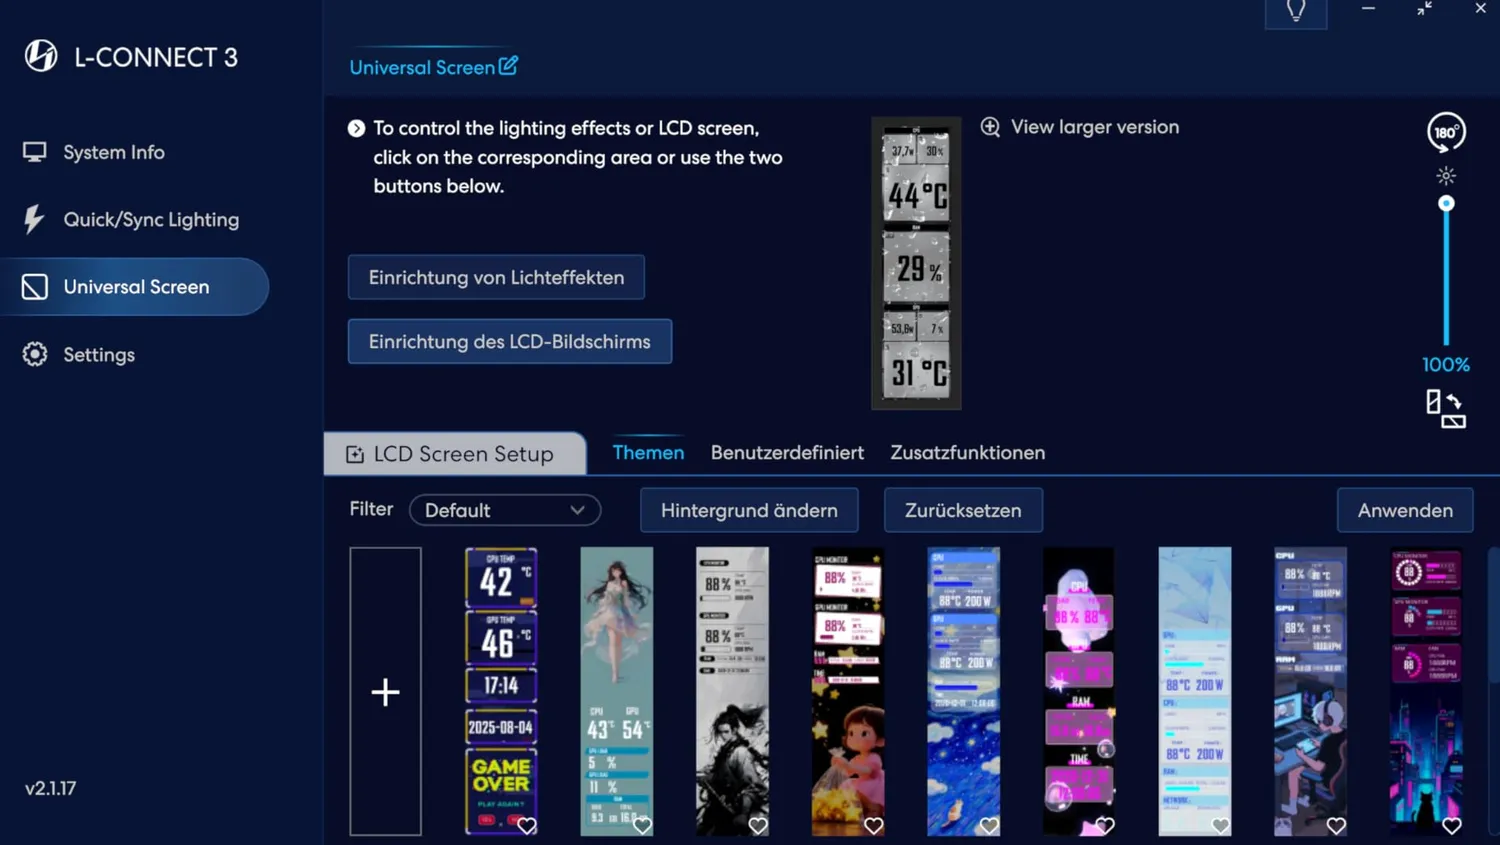The width and height of the screenshot is (1500, 845).
Task: Click the swap screen orientation icon
Action: (1446, 408)
